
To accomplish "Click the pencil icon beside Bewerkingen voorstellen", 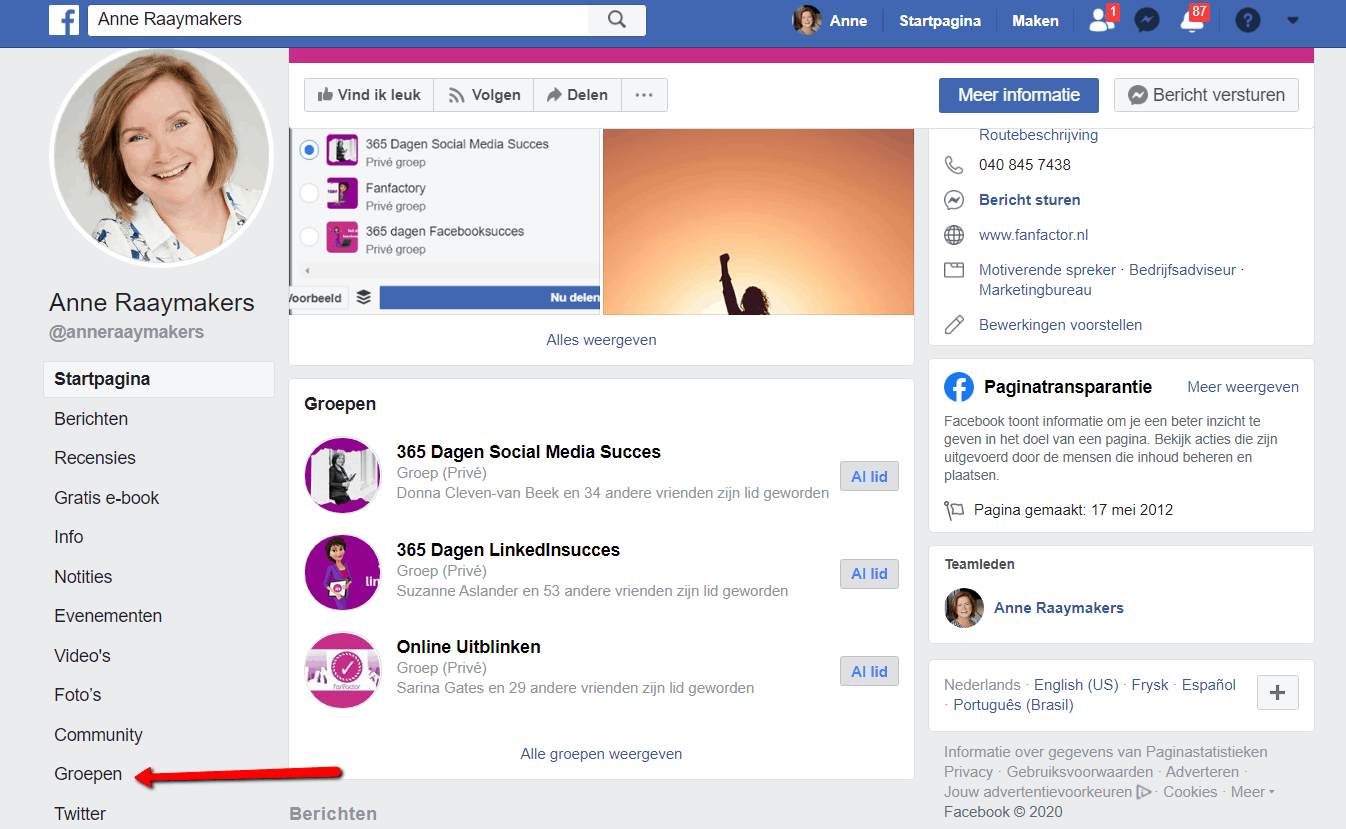I will pos(954,325).
